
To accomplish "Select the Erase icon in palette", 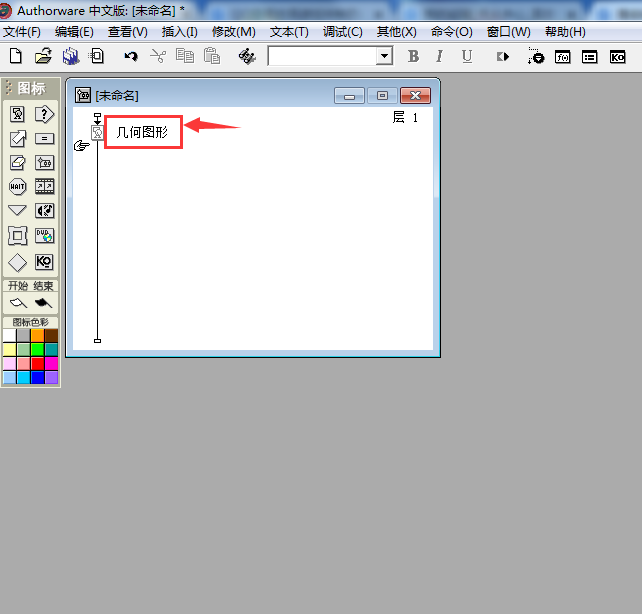I will pos(18,163).
